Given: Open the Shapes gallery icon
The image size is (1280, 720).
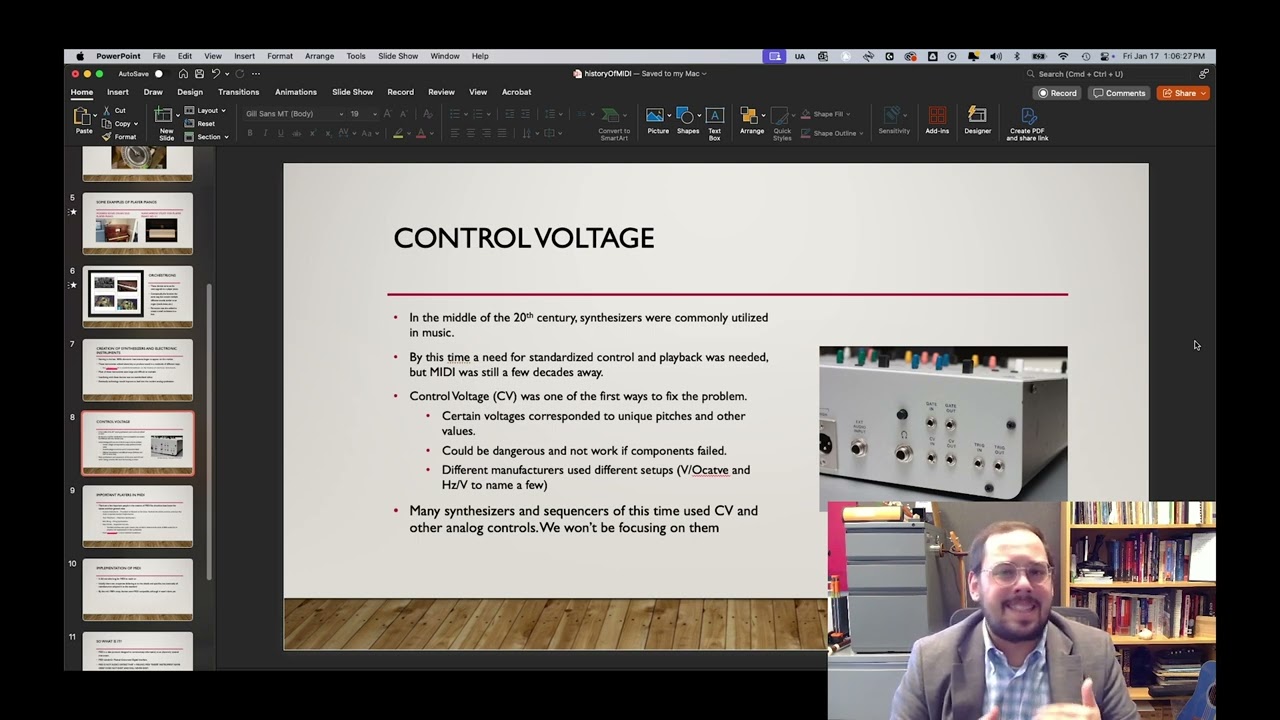Looking at the screenshot, I should [686, 116].
